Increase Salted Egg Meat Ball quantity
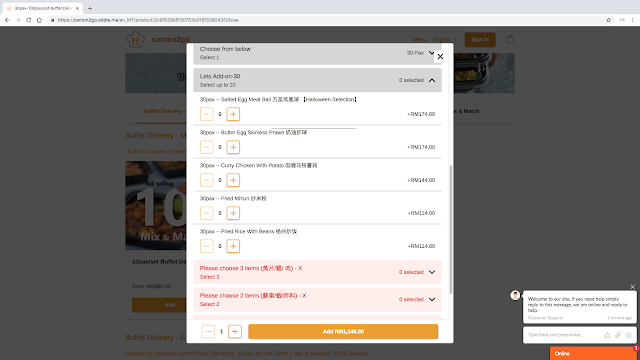The image size is (640, 360). [233, 114]
